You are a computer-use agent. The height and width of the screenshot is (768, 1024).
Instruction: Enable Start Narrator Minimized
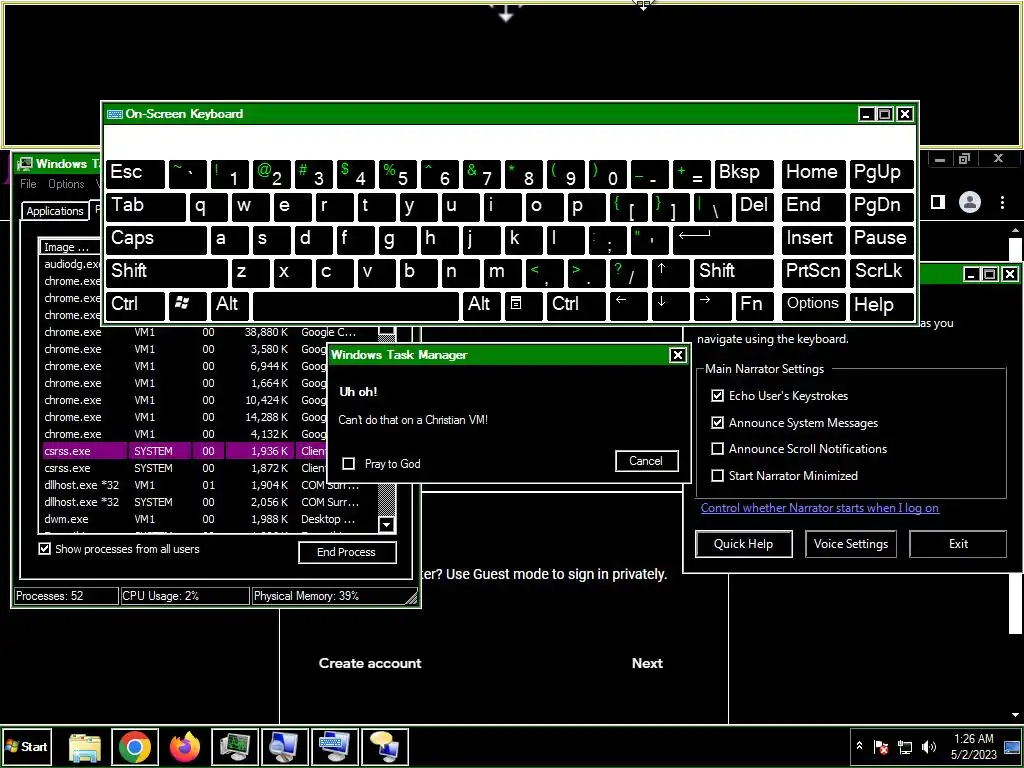(x=717, y=475)
